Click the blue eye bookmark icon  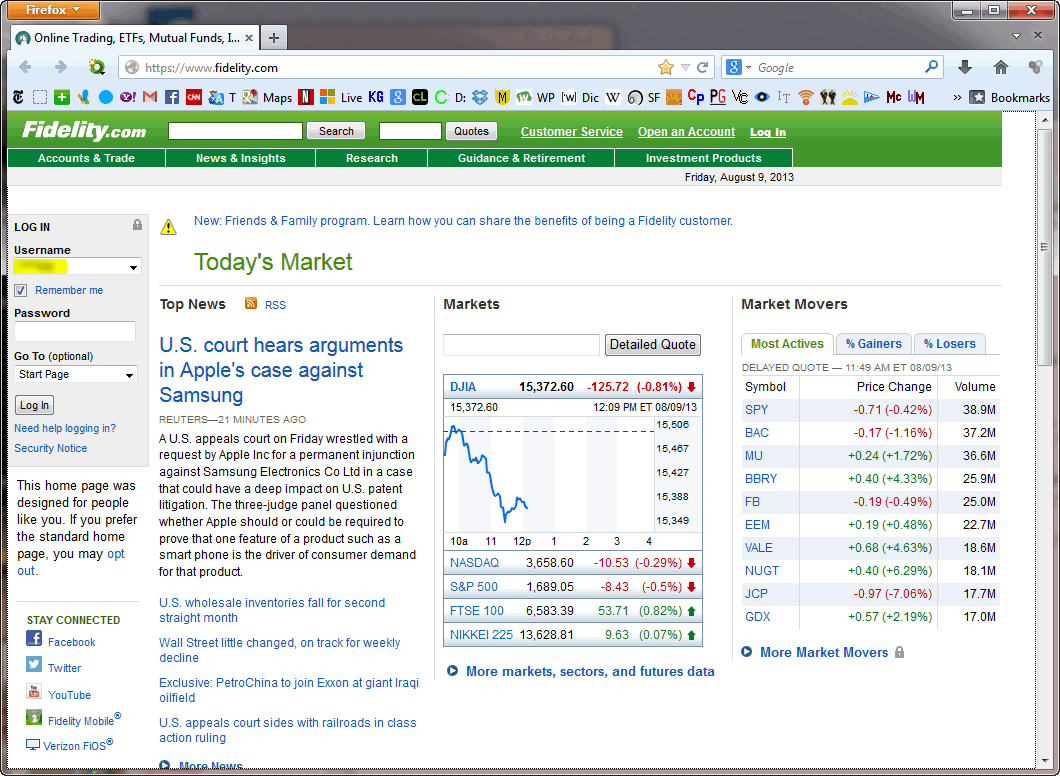pos(762,97)
